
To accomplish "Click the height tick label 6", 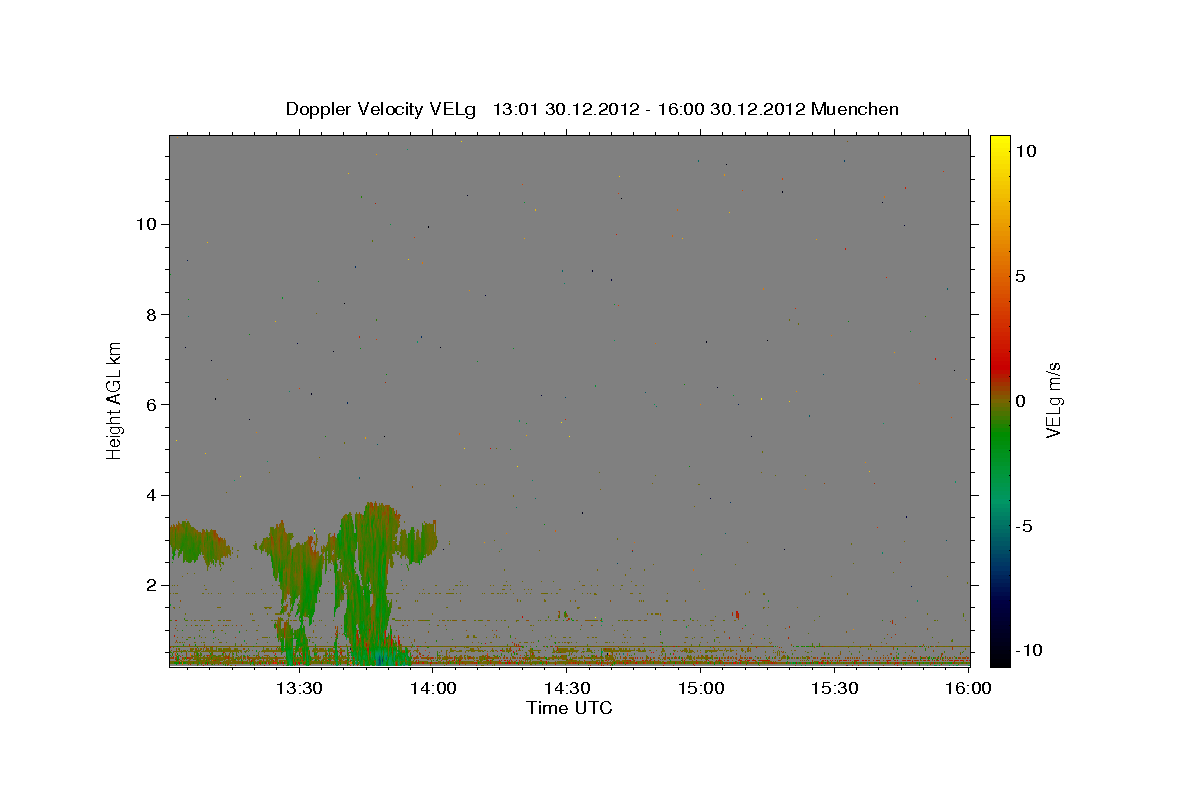I will click(x=150, y=404).
